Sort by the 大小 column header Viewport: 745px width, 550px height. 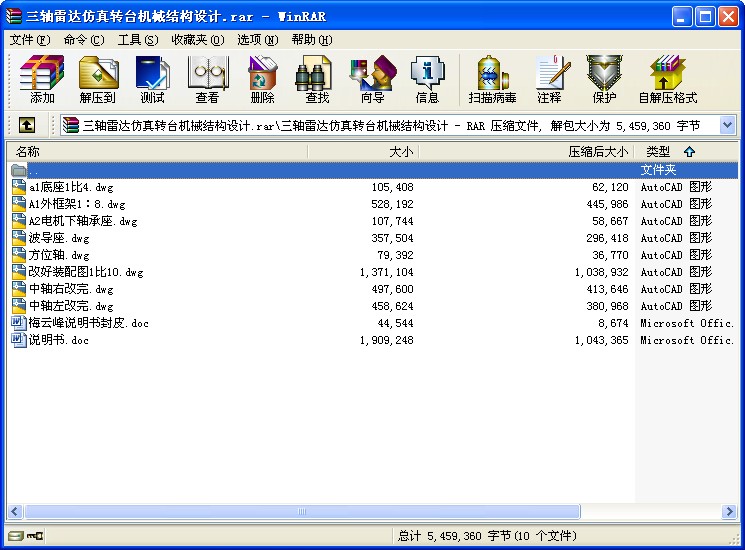(x=363, y=152)
